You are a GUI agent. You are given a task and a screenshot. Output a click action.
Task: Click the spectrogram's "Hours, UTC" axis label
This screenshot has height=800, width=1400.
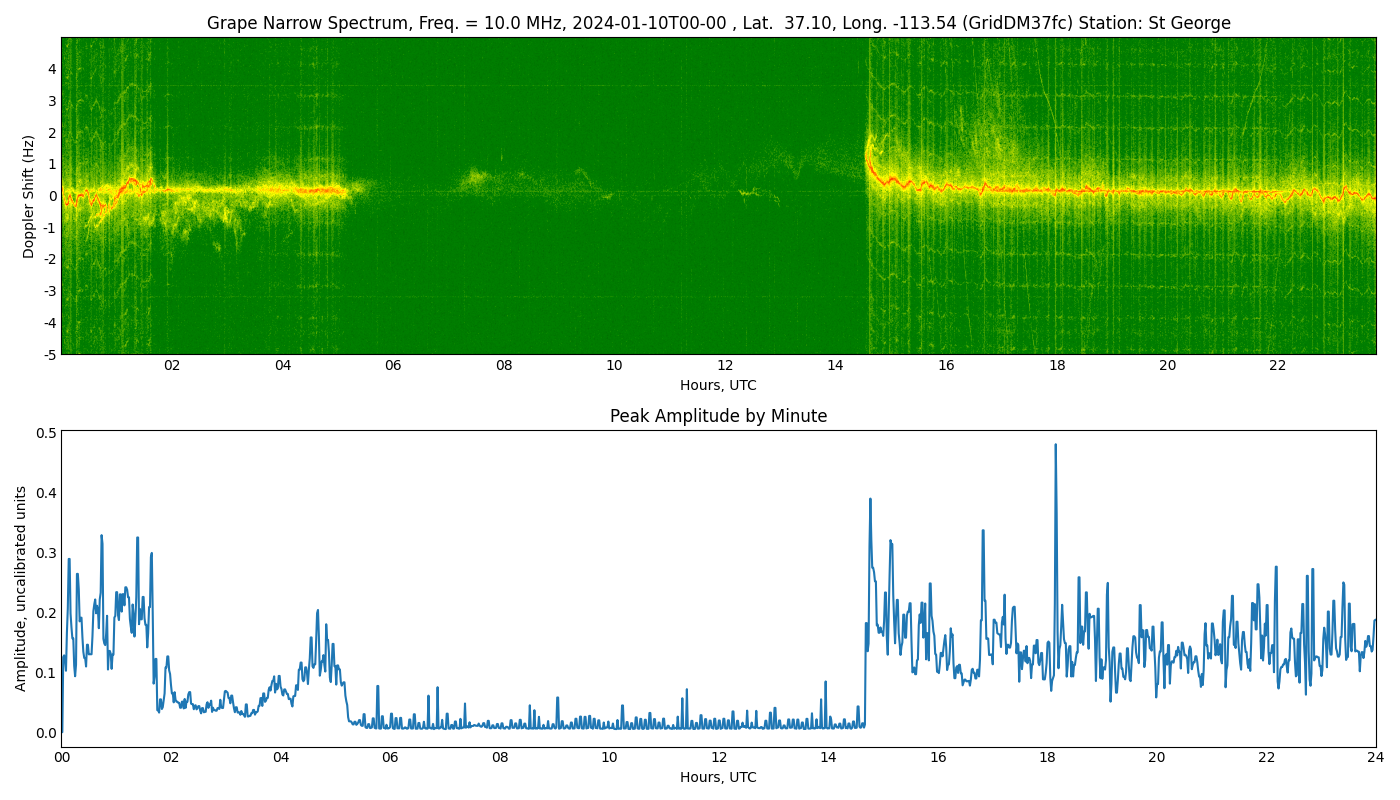(x=718, y=385)
